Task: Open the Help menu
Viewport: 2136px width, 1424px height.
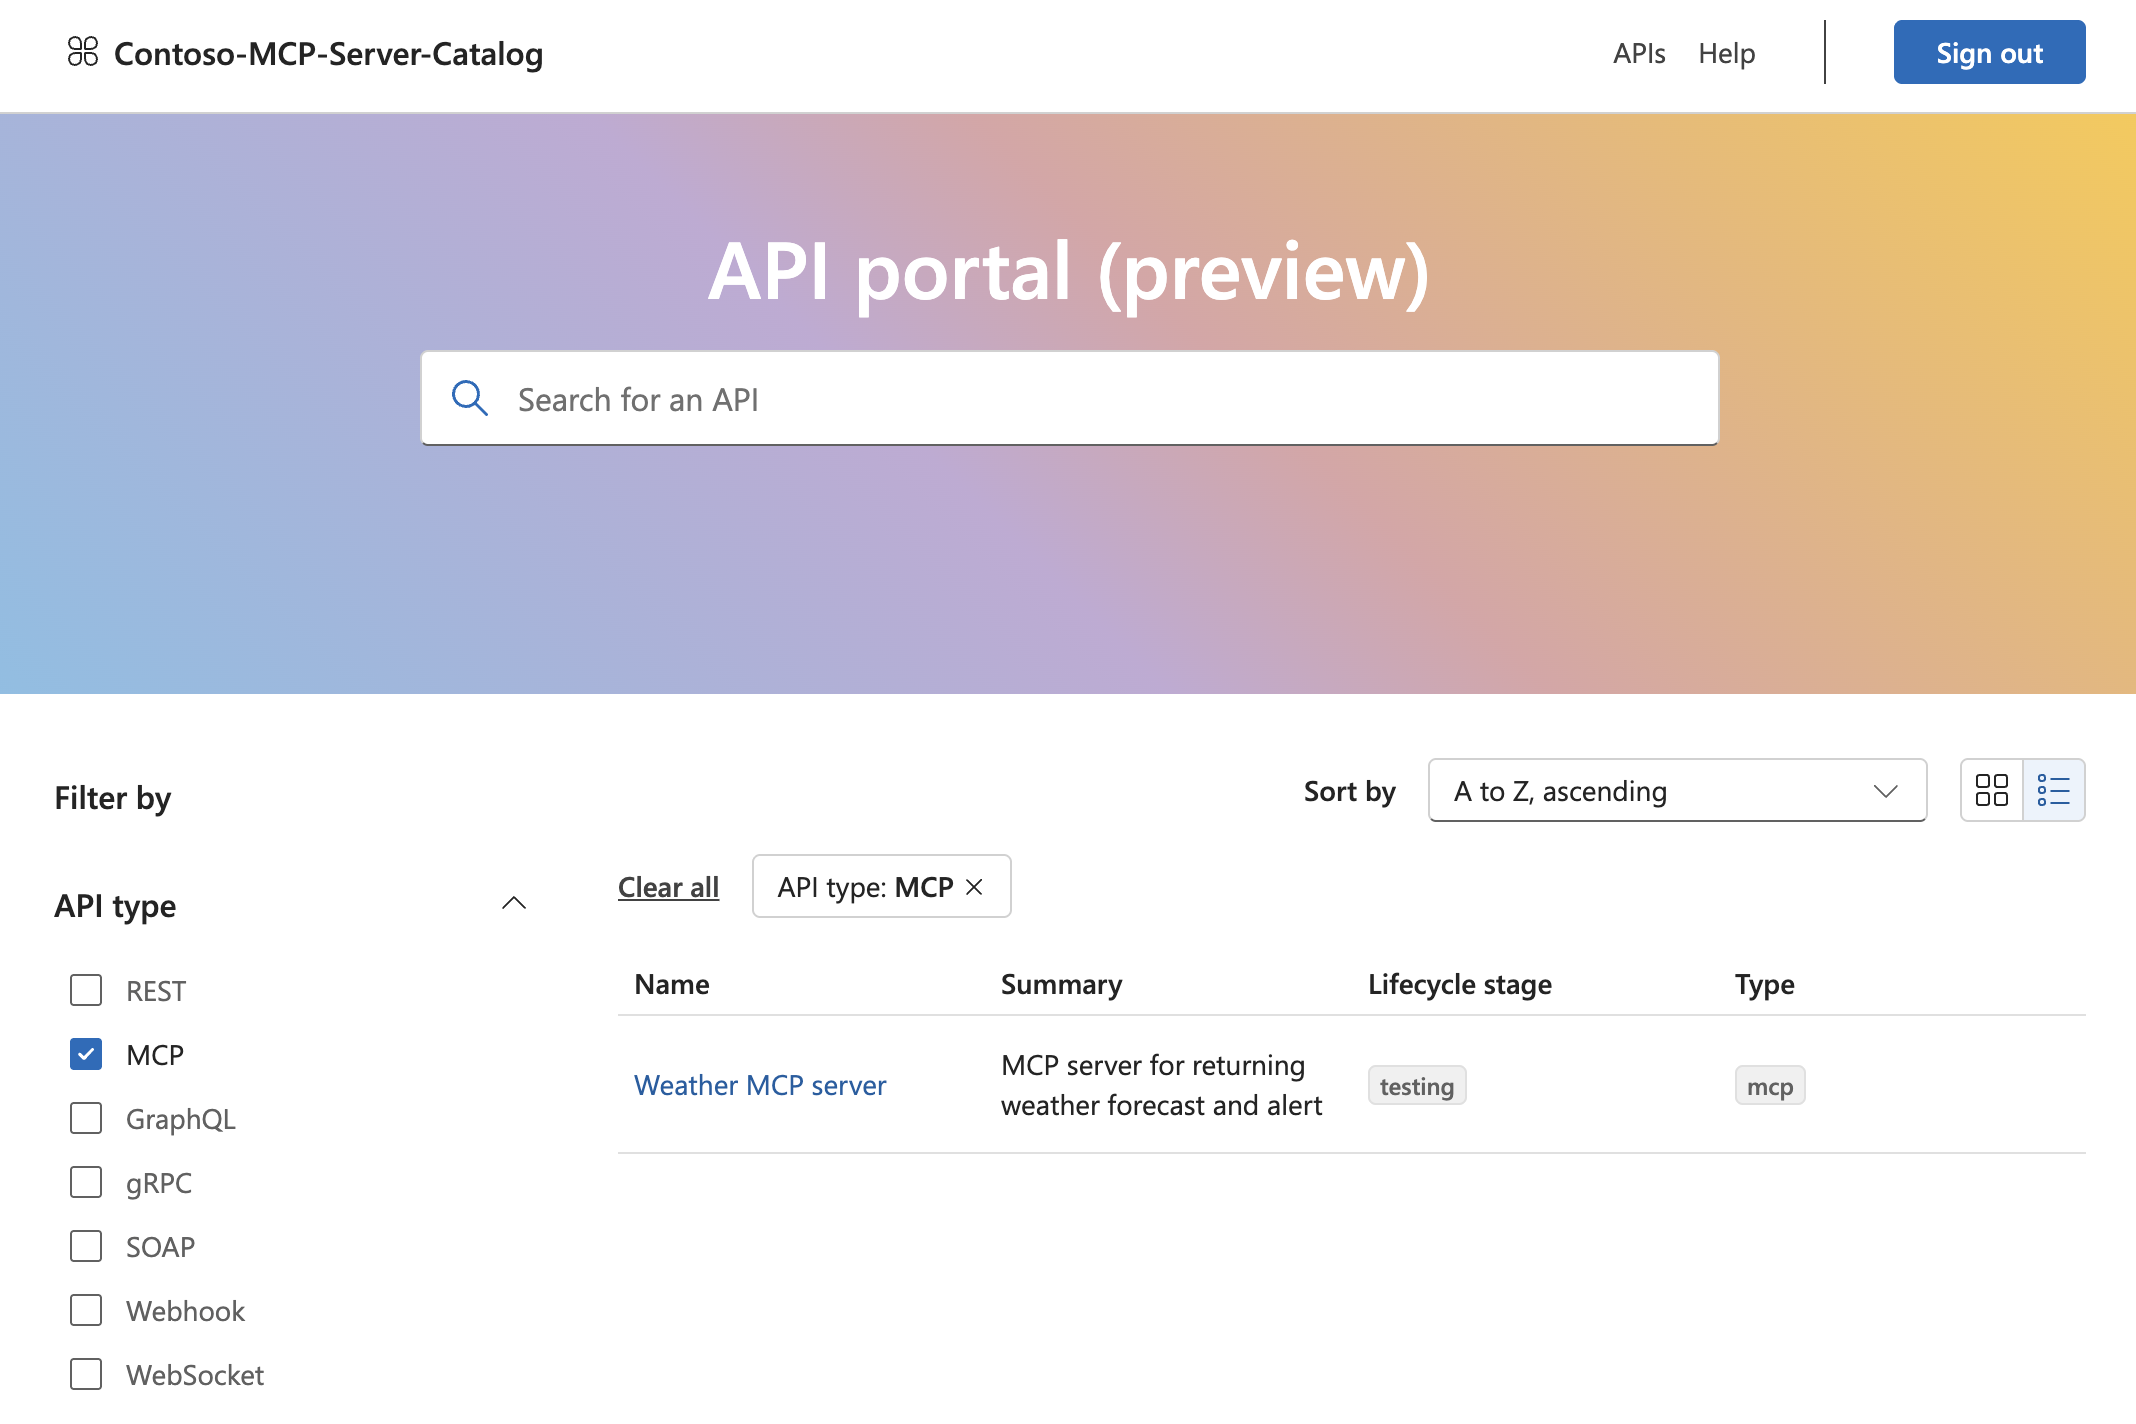Action: pyautogui.click(x=1726, y=52)
